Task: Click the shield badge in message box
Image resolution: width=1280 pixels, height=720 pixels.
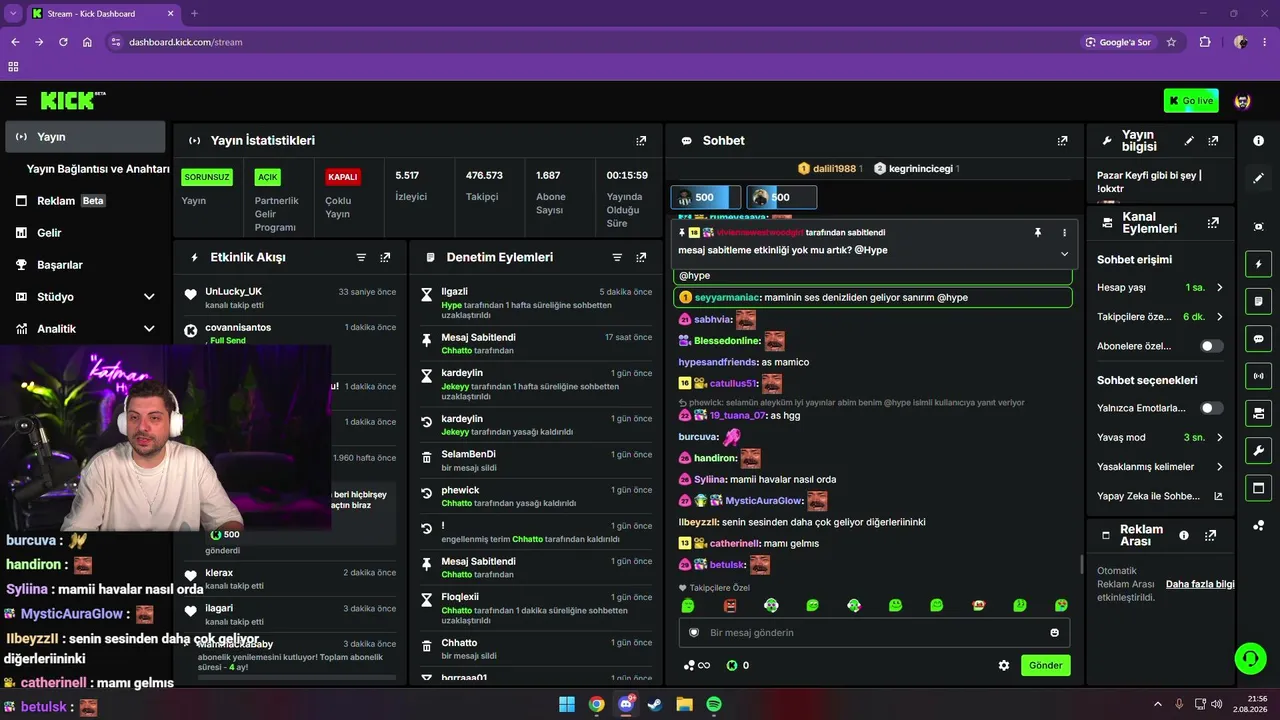Action: tap(694, 633)
